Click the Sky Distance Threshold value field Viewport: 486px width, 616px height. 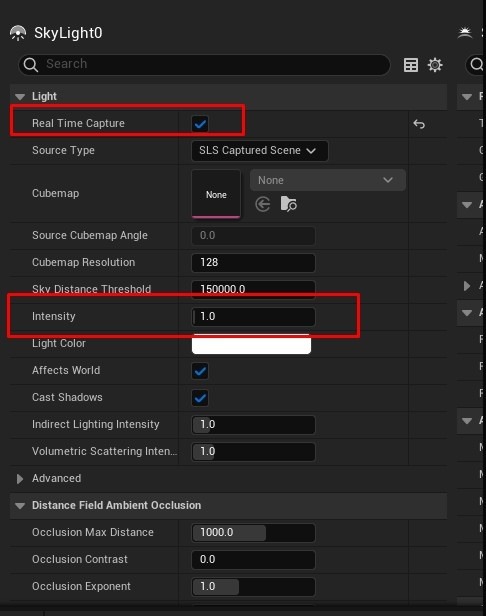pos(253,290)
